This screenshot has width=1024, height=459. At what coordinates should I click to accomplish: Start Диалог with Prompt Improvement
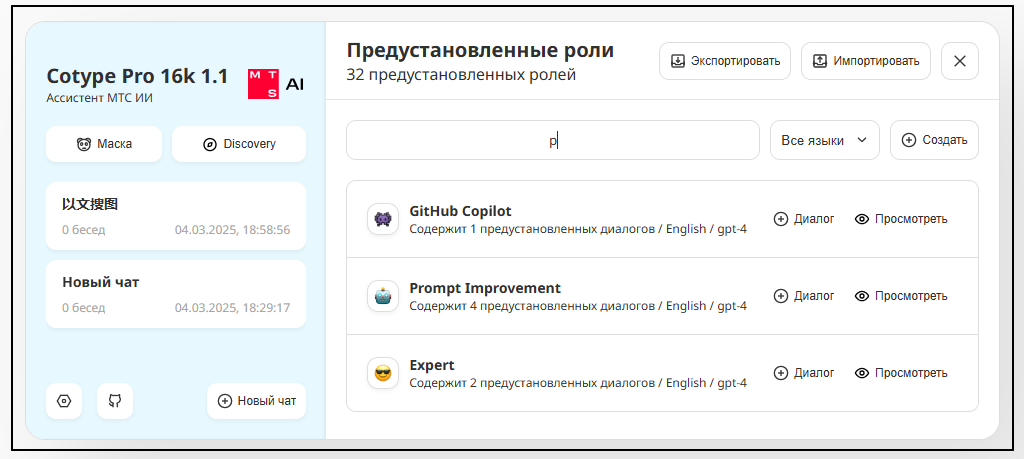tap(804, 296)
